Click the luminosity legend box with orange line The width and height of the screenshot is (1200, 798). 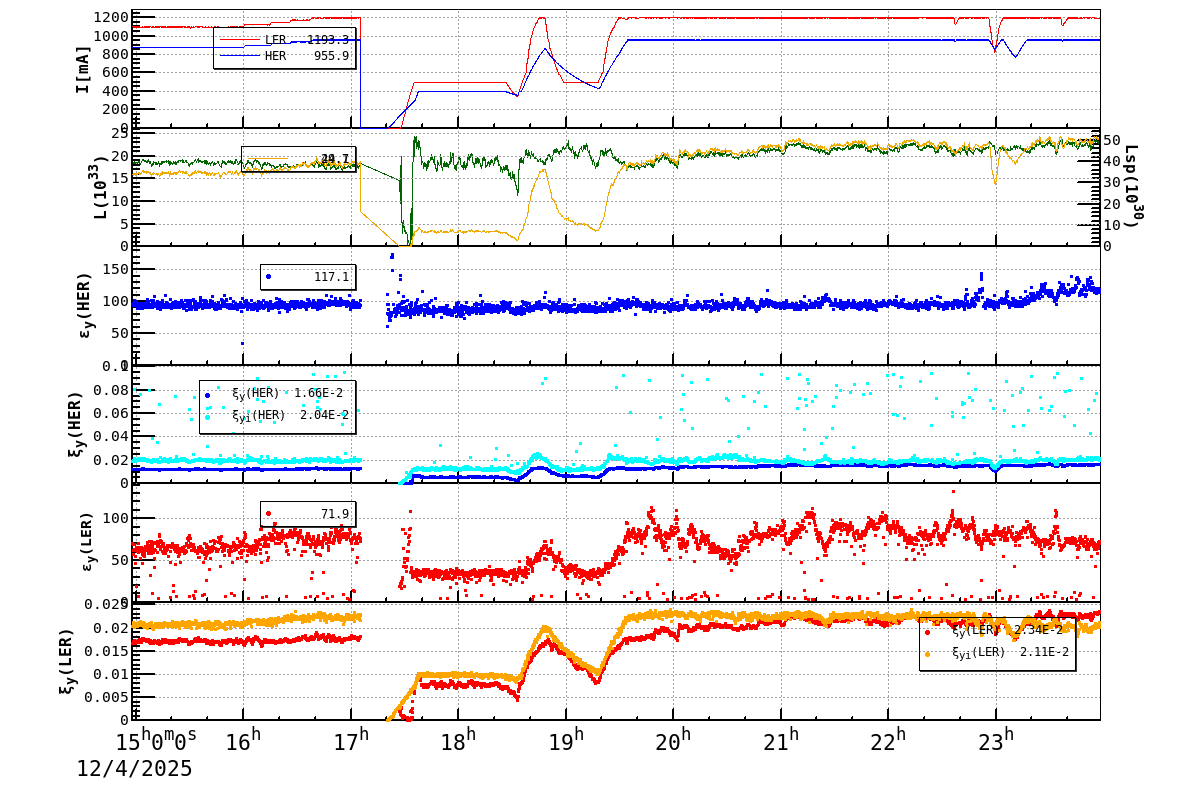[x=298, y=159]
